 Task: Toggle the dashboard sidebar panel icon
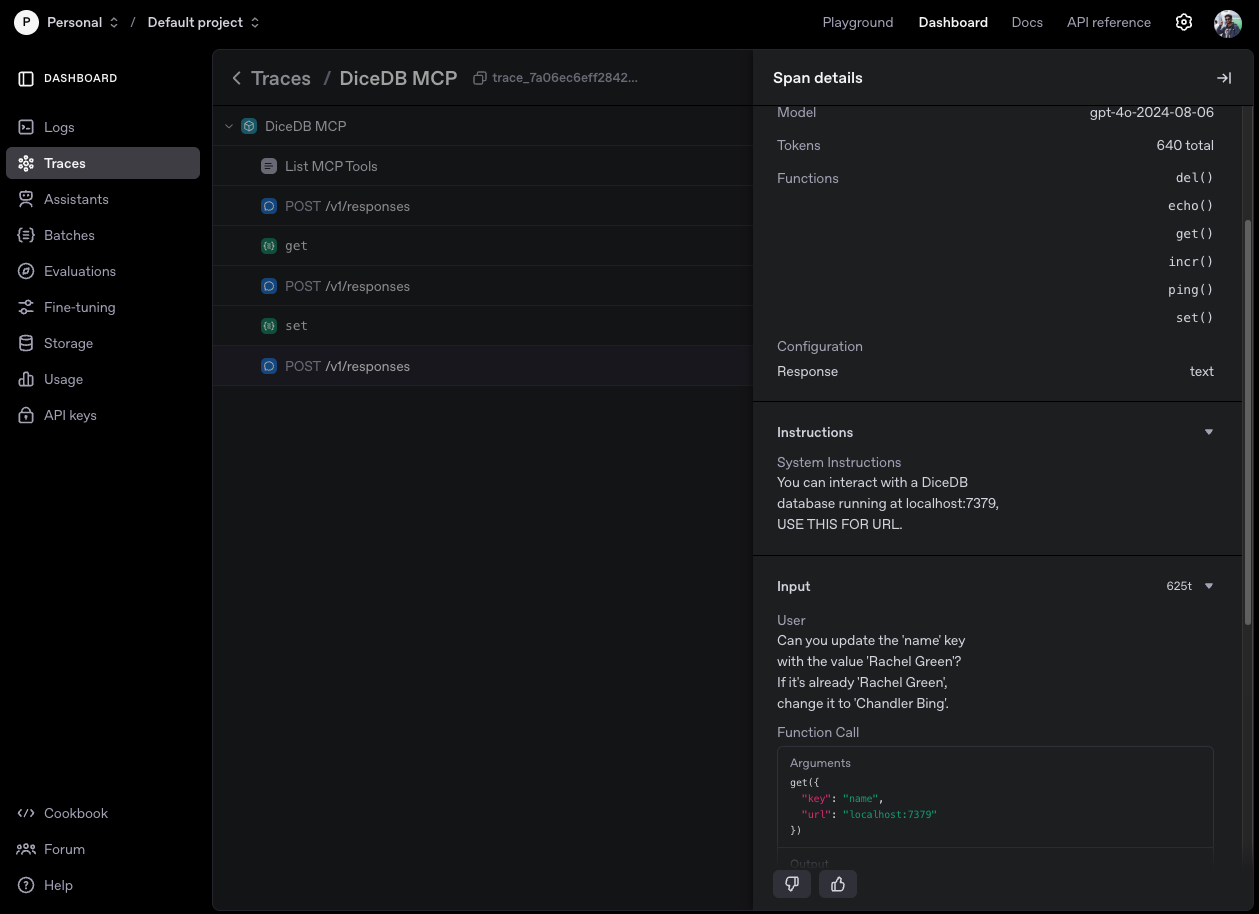tap(26, 78)
